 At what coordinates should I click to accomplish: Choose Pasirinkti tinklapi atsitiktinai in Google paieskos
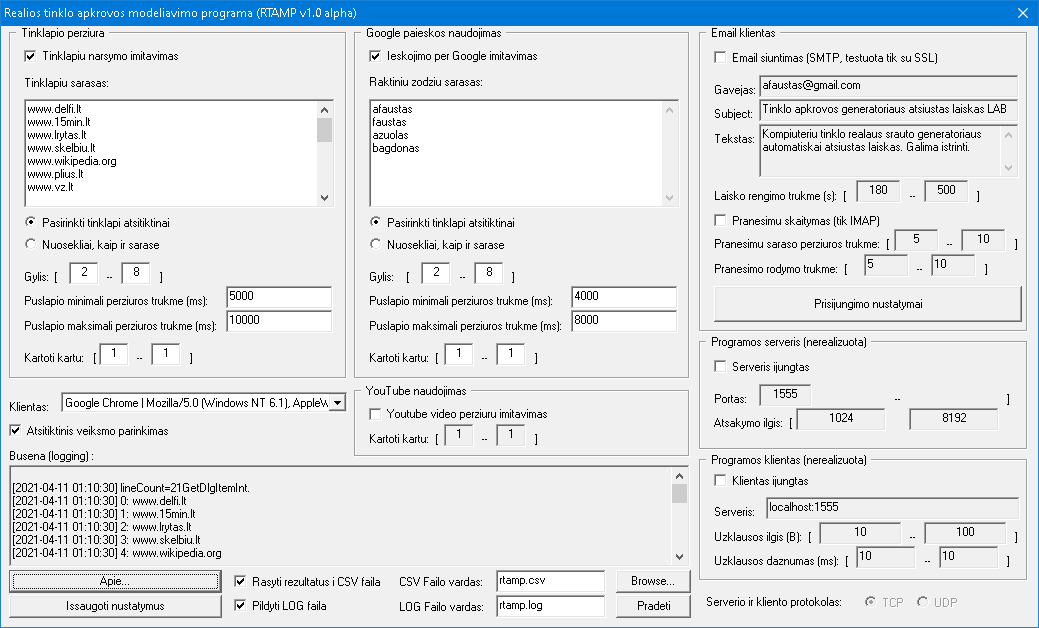(x=375, y=223)
